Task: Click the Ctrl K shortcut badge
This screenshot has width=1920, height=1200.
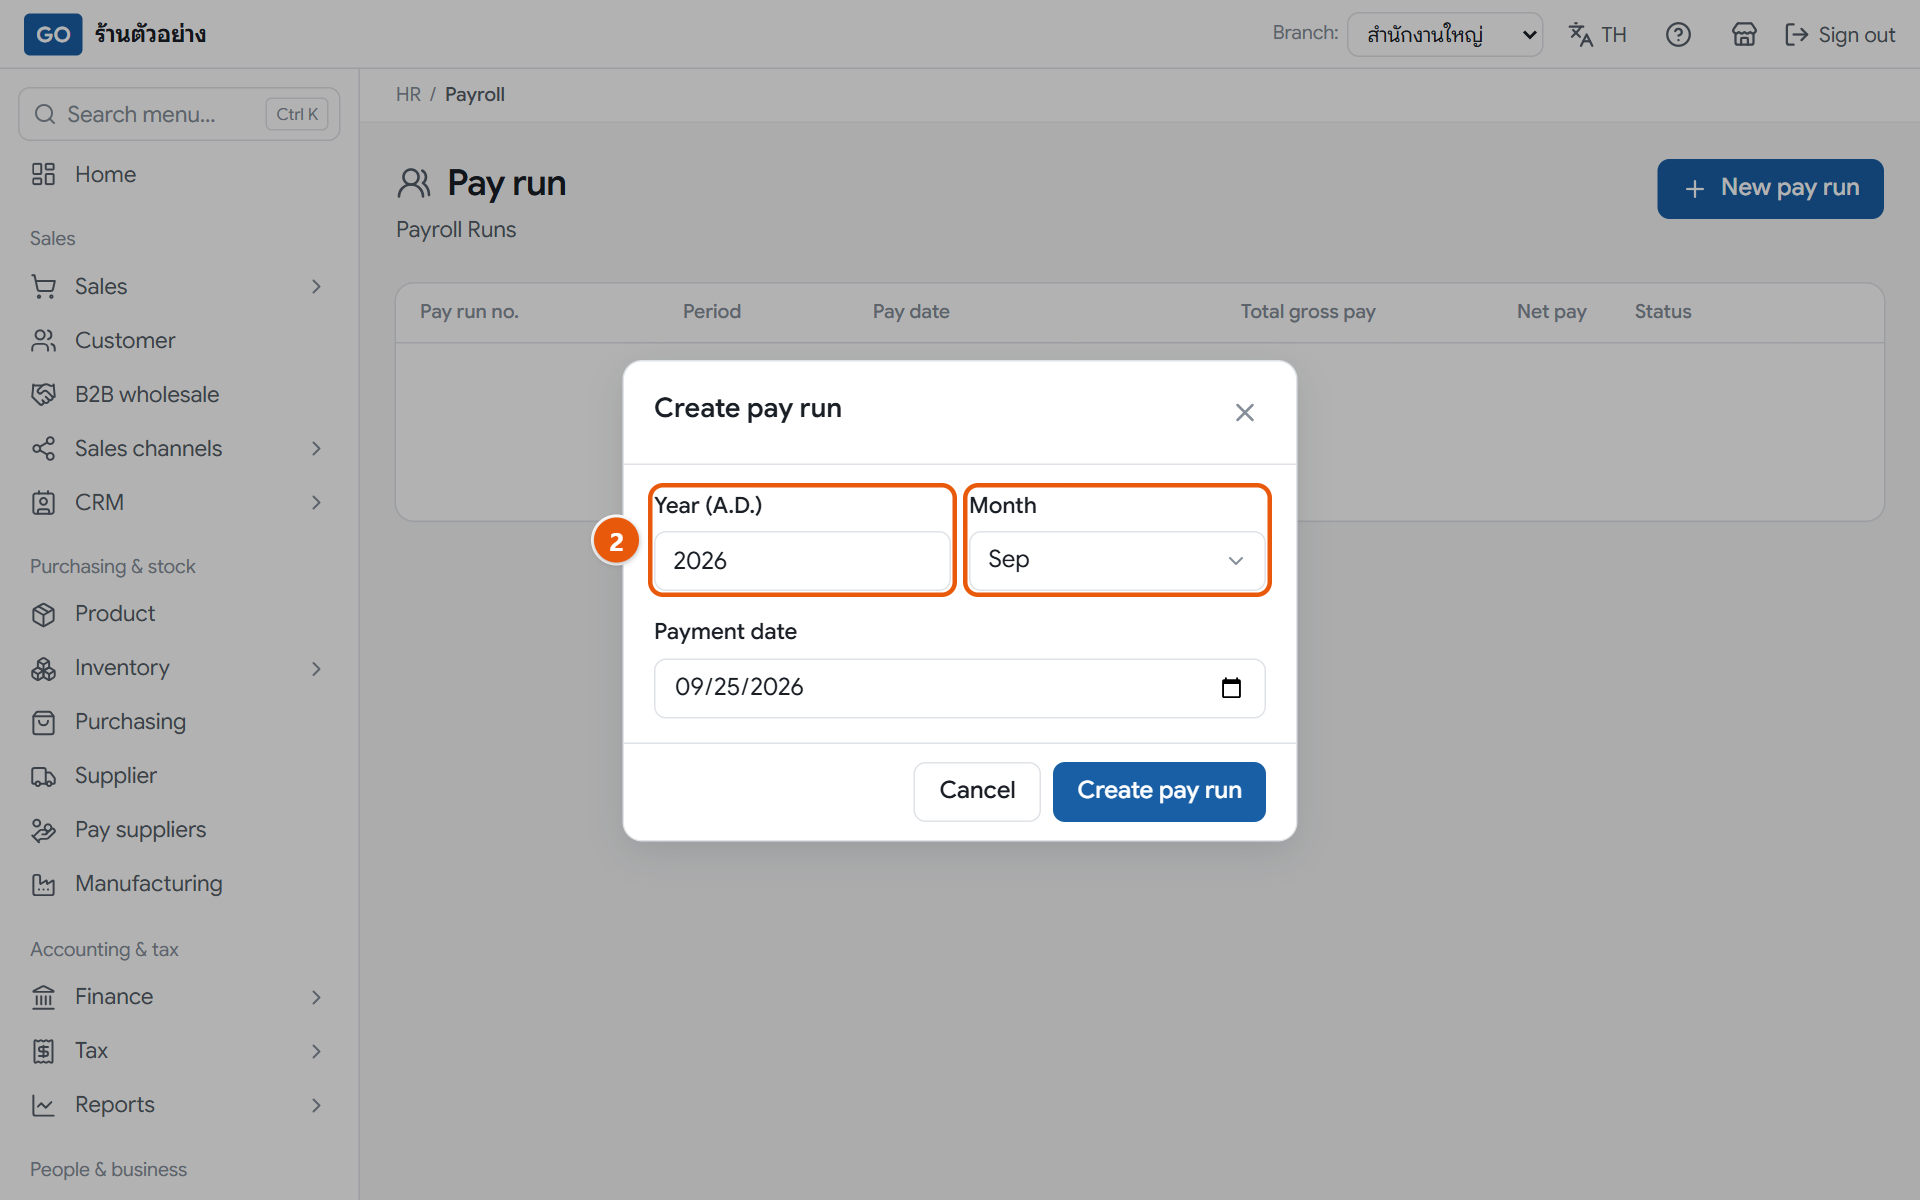Action: click(297, 114)
